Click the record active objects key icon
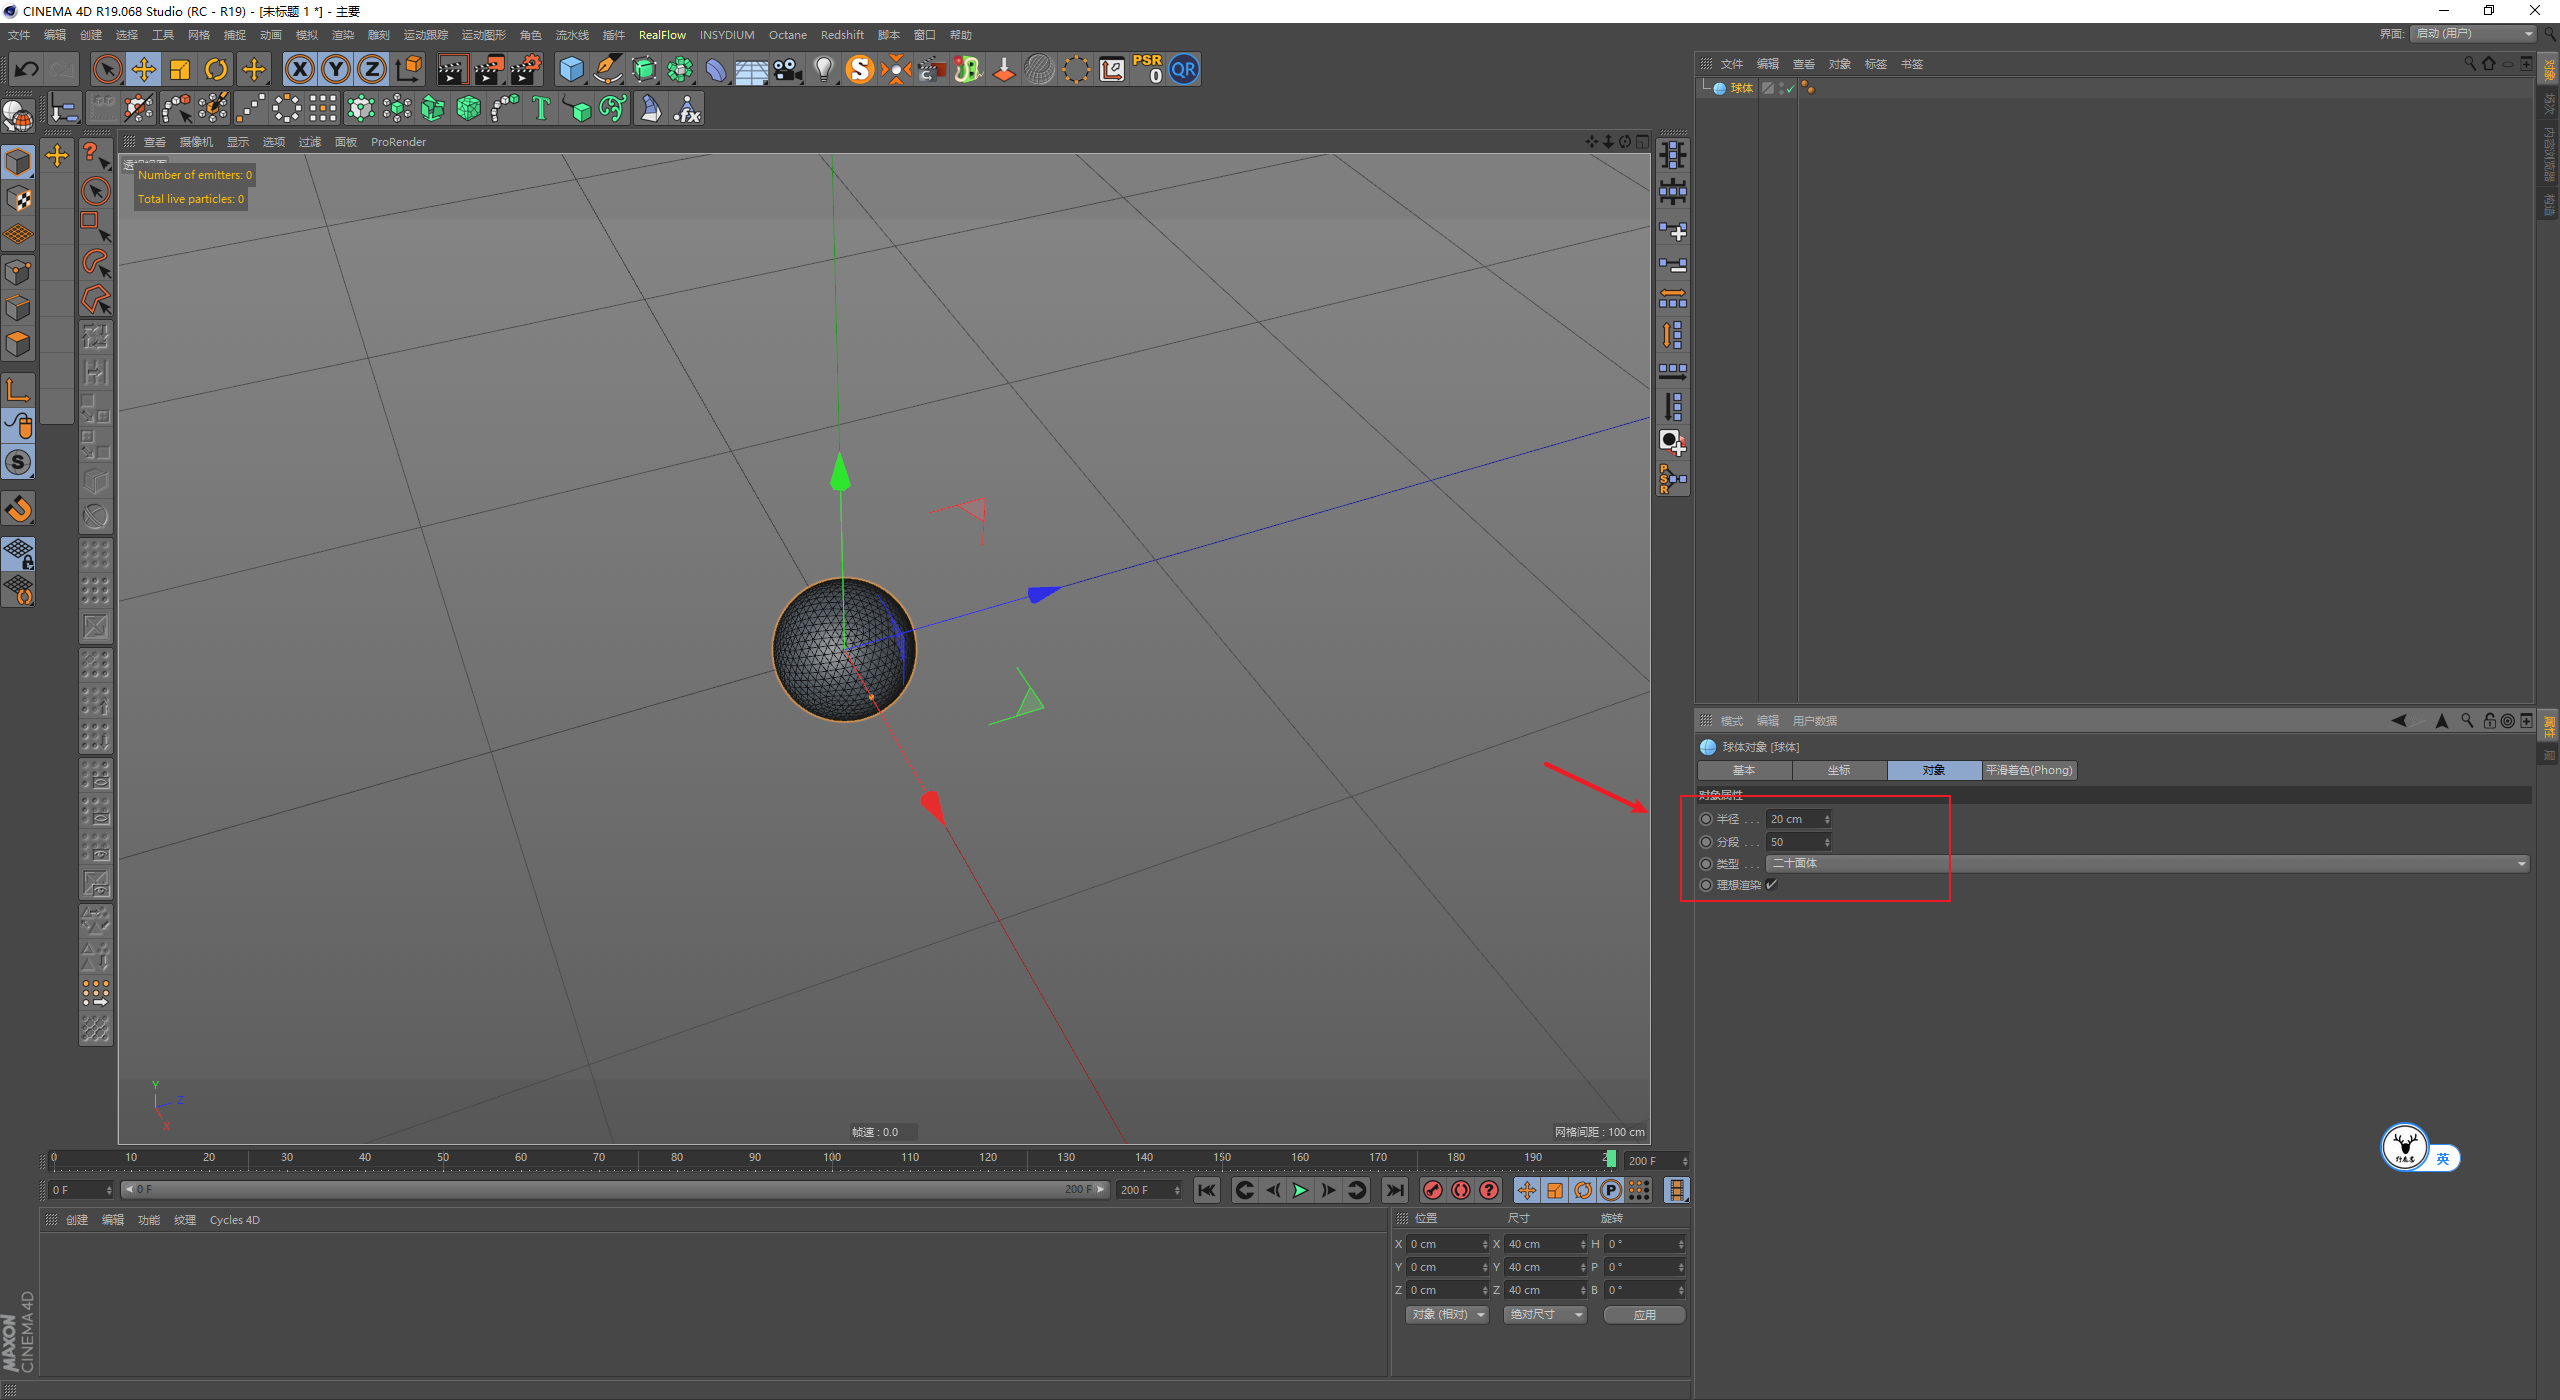Screen dimensions: 2560x1400 [1433, 1190]
